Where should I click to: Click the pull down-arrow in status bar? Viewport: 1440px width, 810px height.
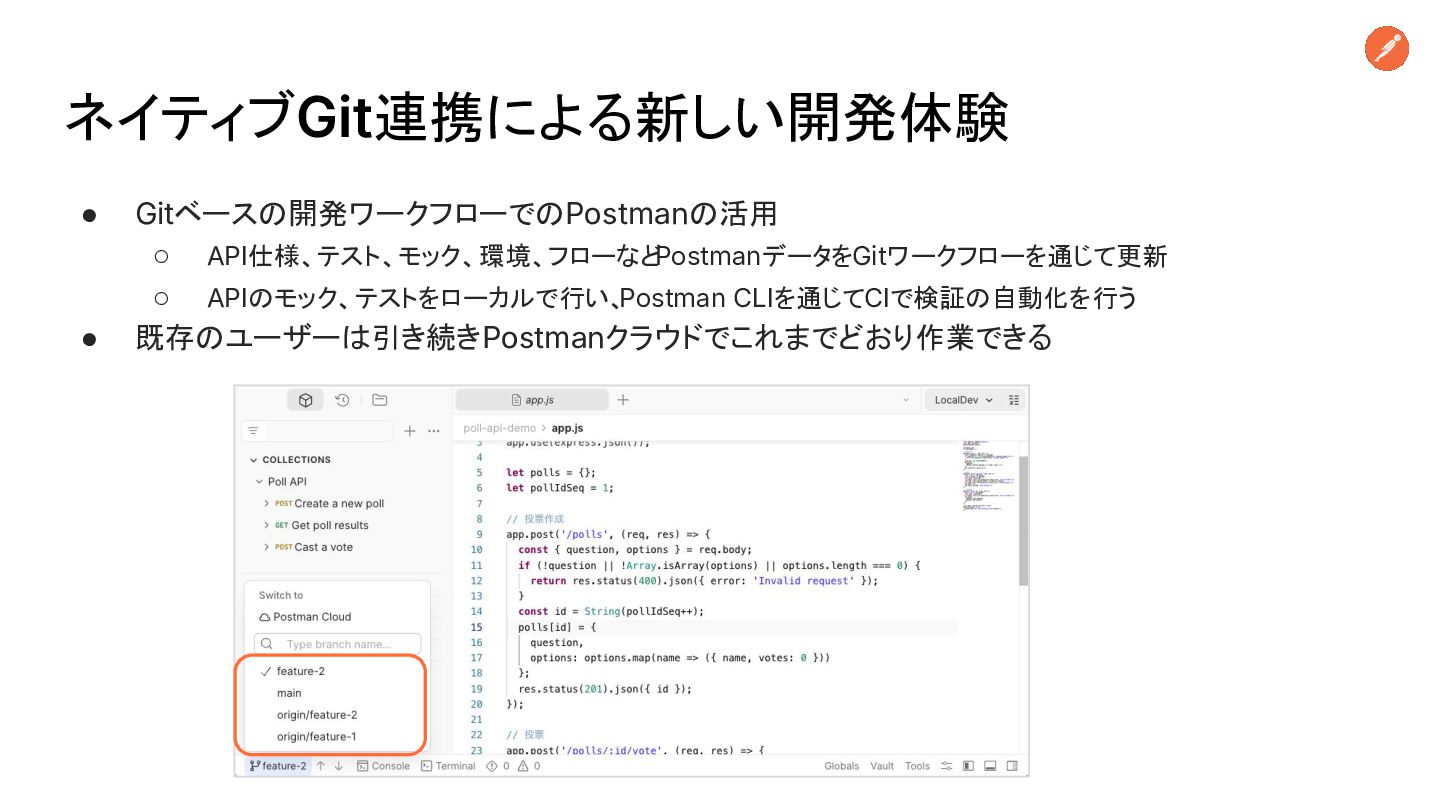(338, 766)
